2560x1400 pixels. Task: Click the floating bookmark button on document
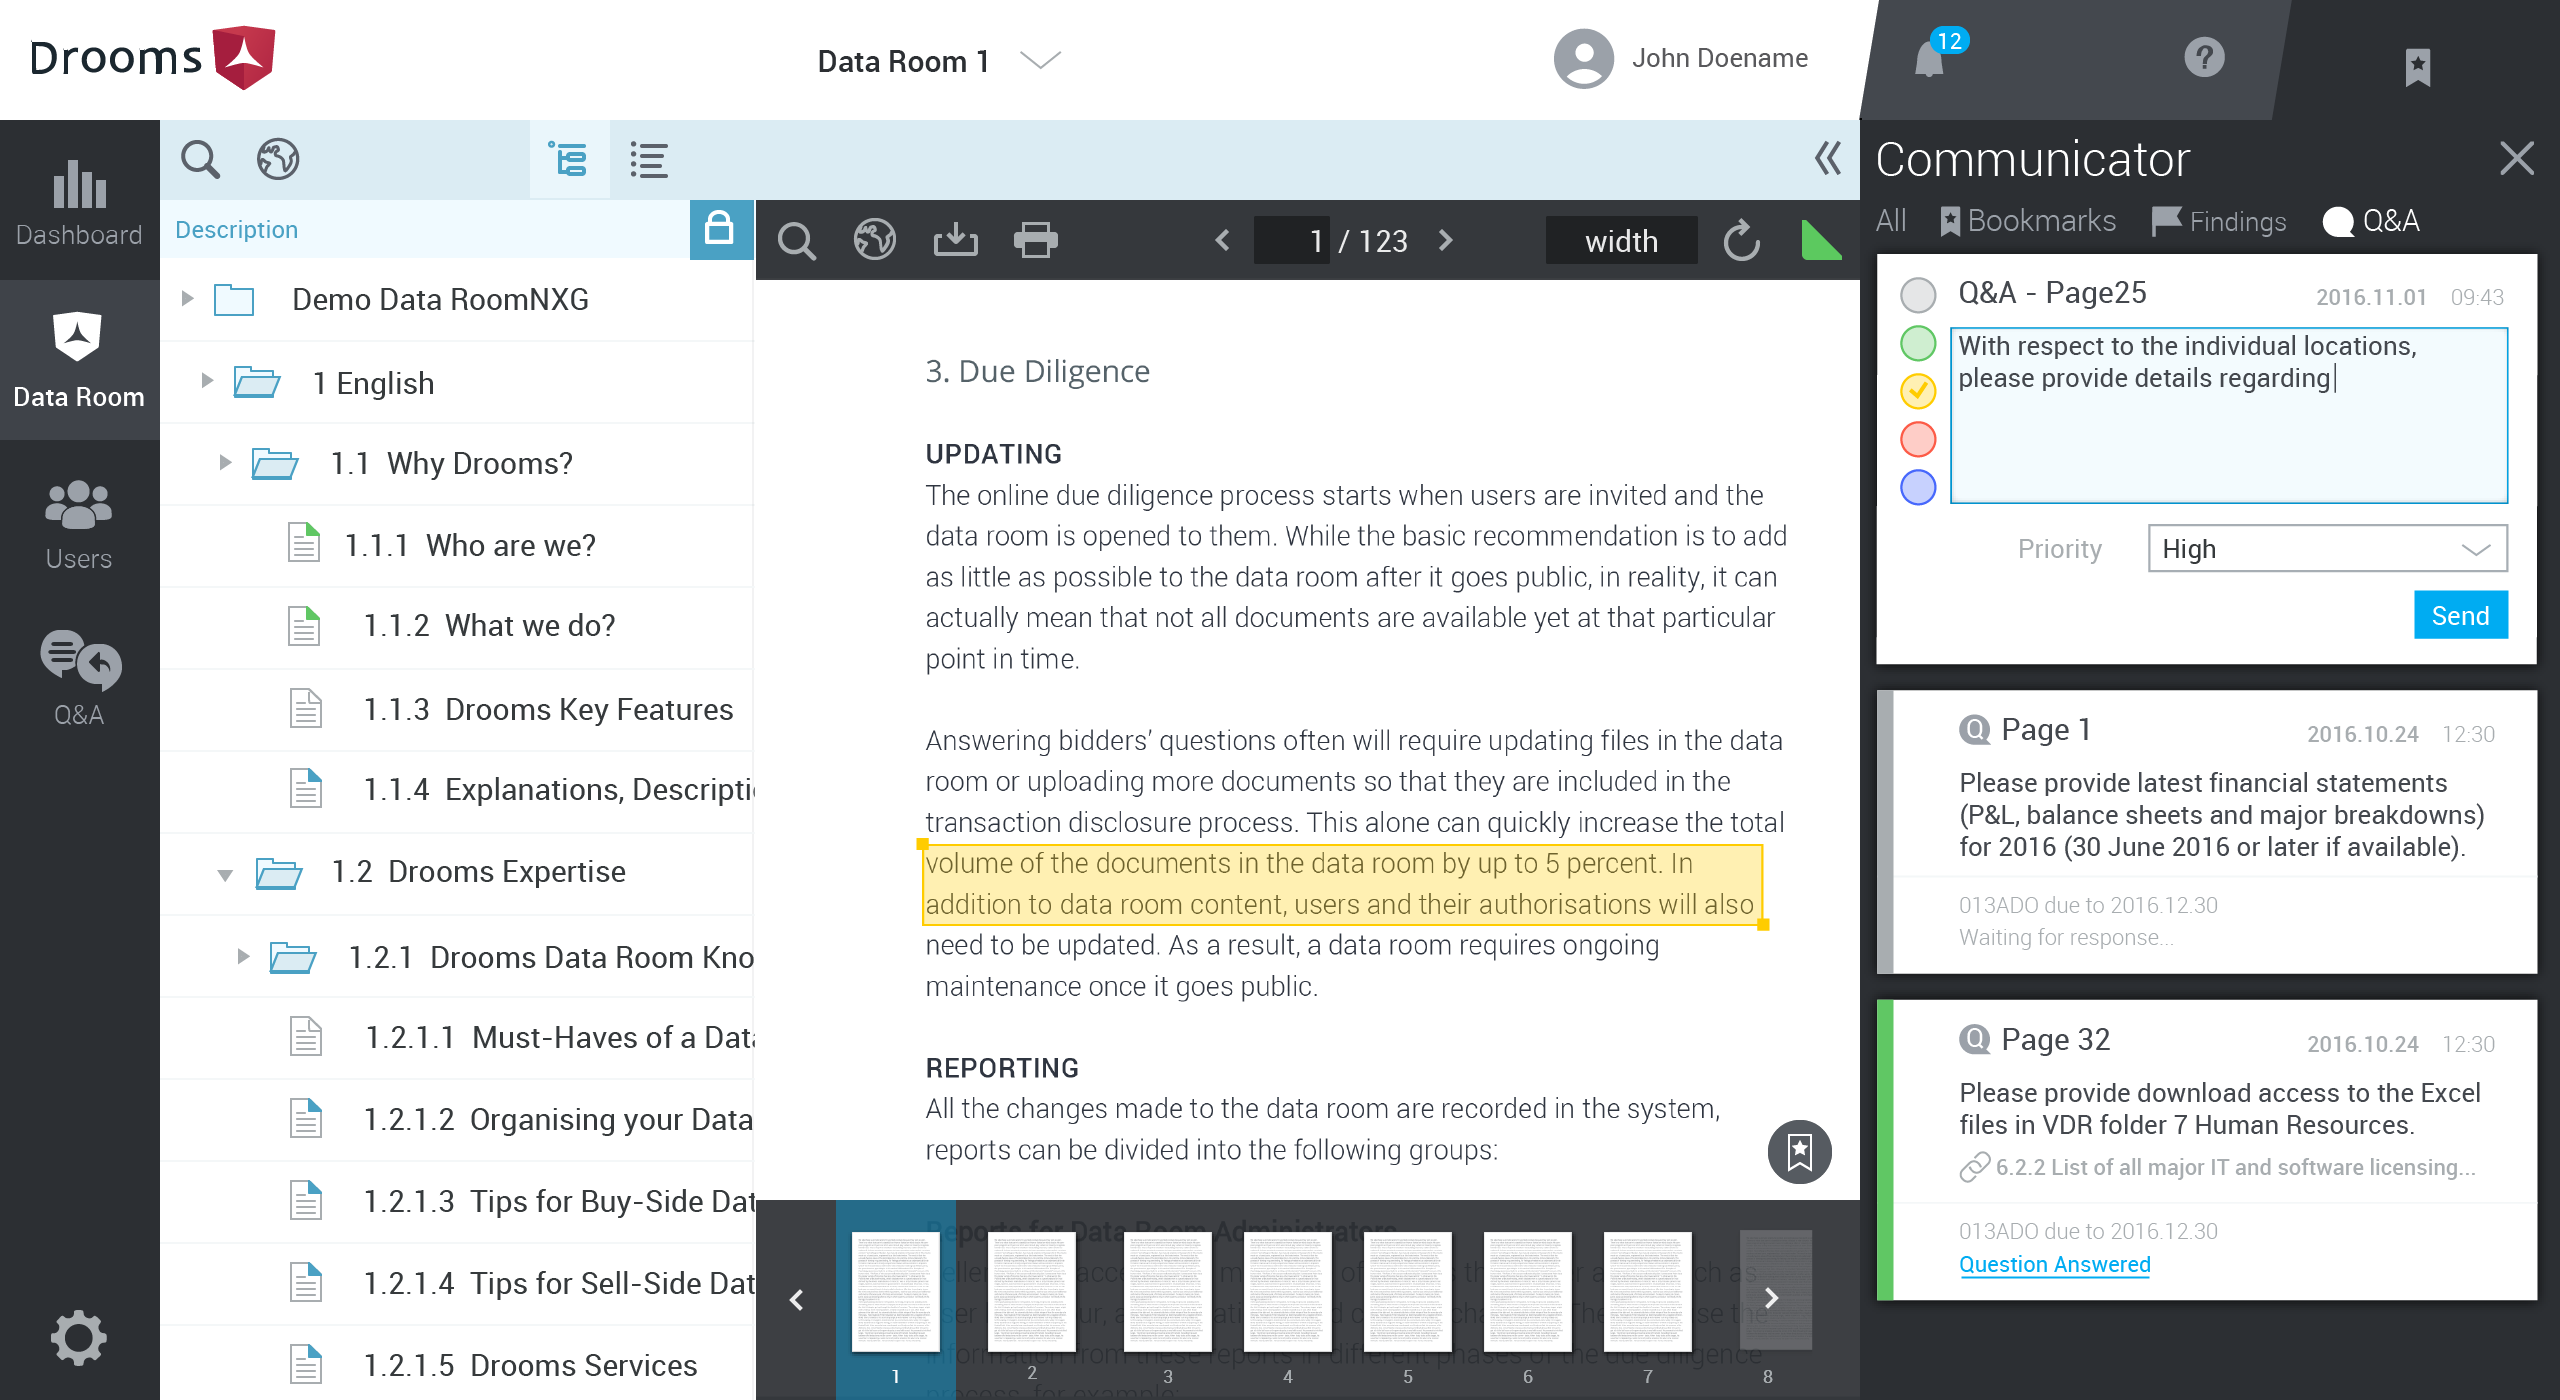pyautogui.click(x=1799, y=1152)
